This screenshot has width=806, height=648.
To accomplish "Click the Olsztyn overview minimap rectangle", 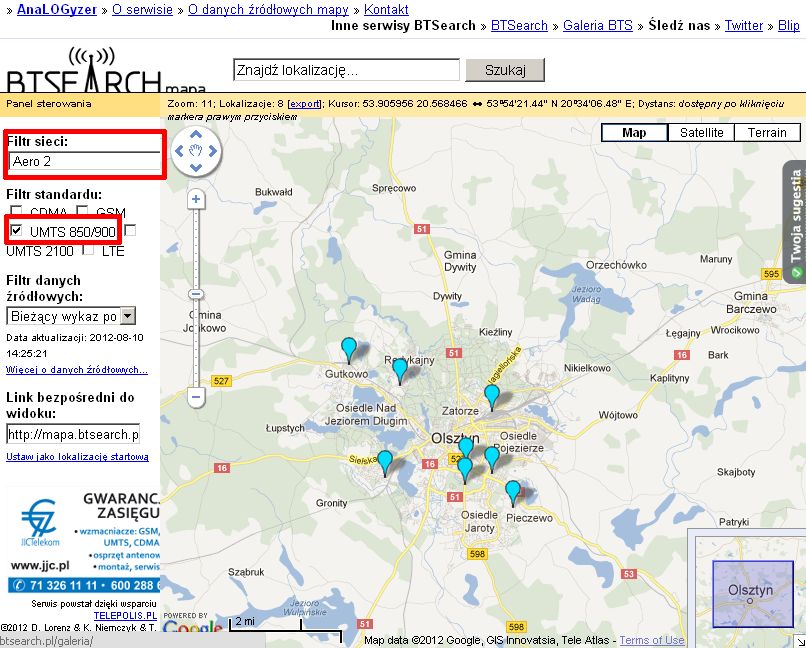I will point(753,593).
